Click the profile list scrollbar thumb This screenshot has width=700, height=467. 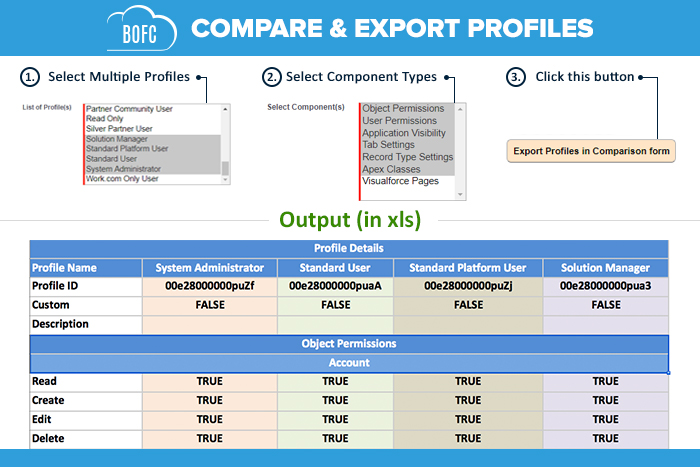225,168
